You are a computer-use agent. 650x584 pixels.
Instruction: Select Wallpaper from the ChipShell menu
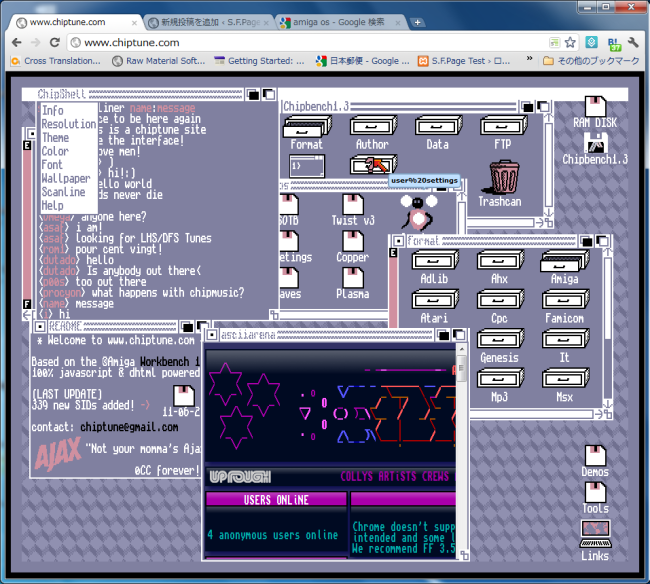point(65,178)
